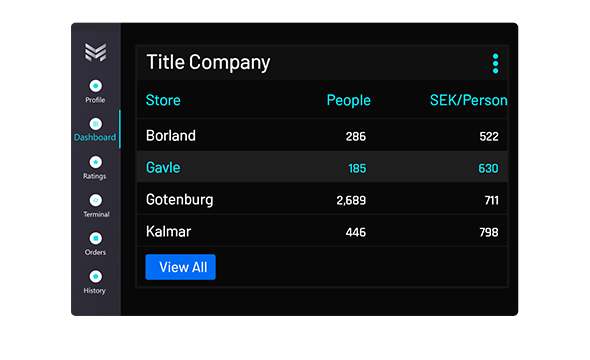The height and width of the screenshot is (360, 590).
Task: Click Gotenburg's 2,689 people value
Action: pyautogui.click(x=351, y=200)
